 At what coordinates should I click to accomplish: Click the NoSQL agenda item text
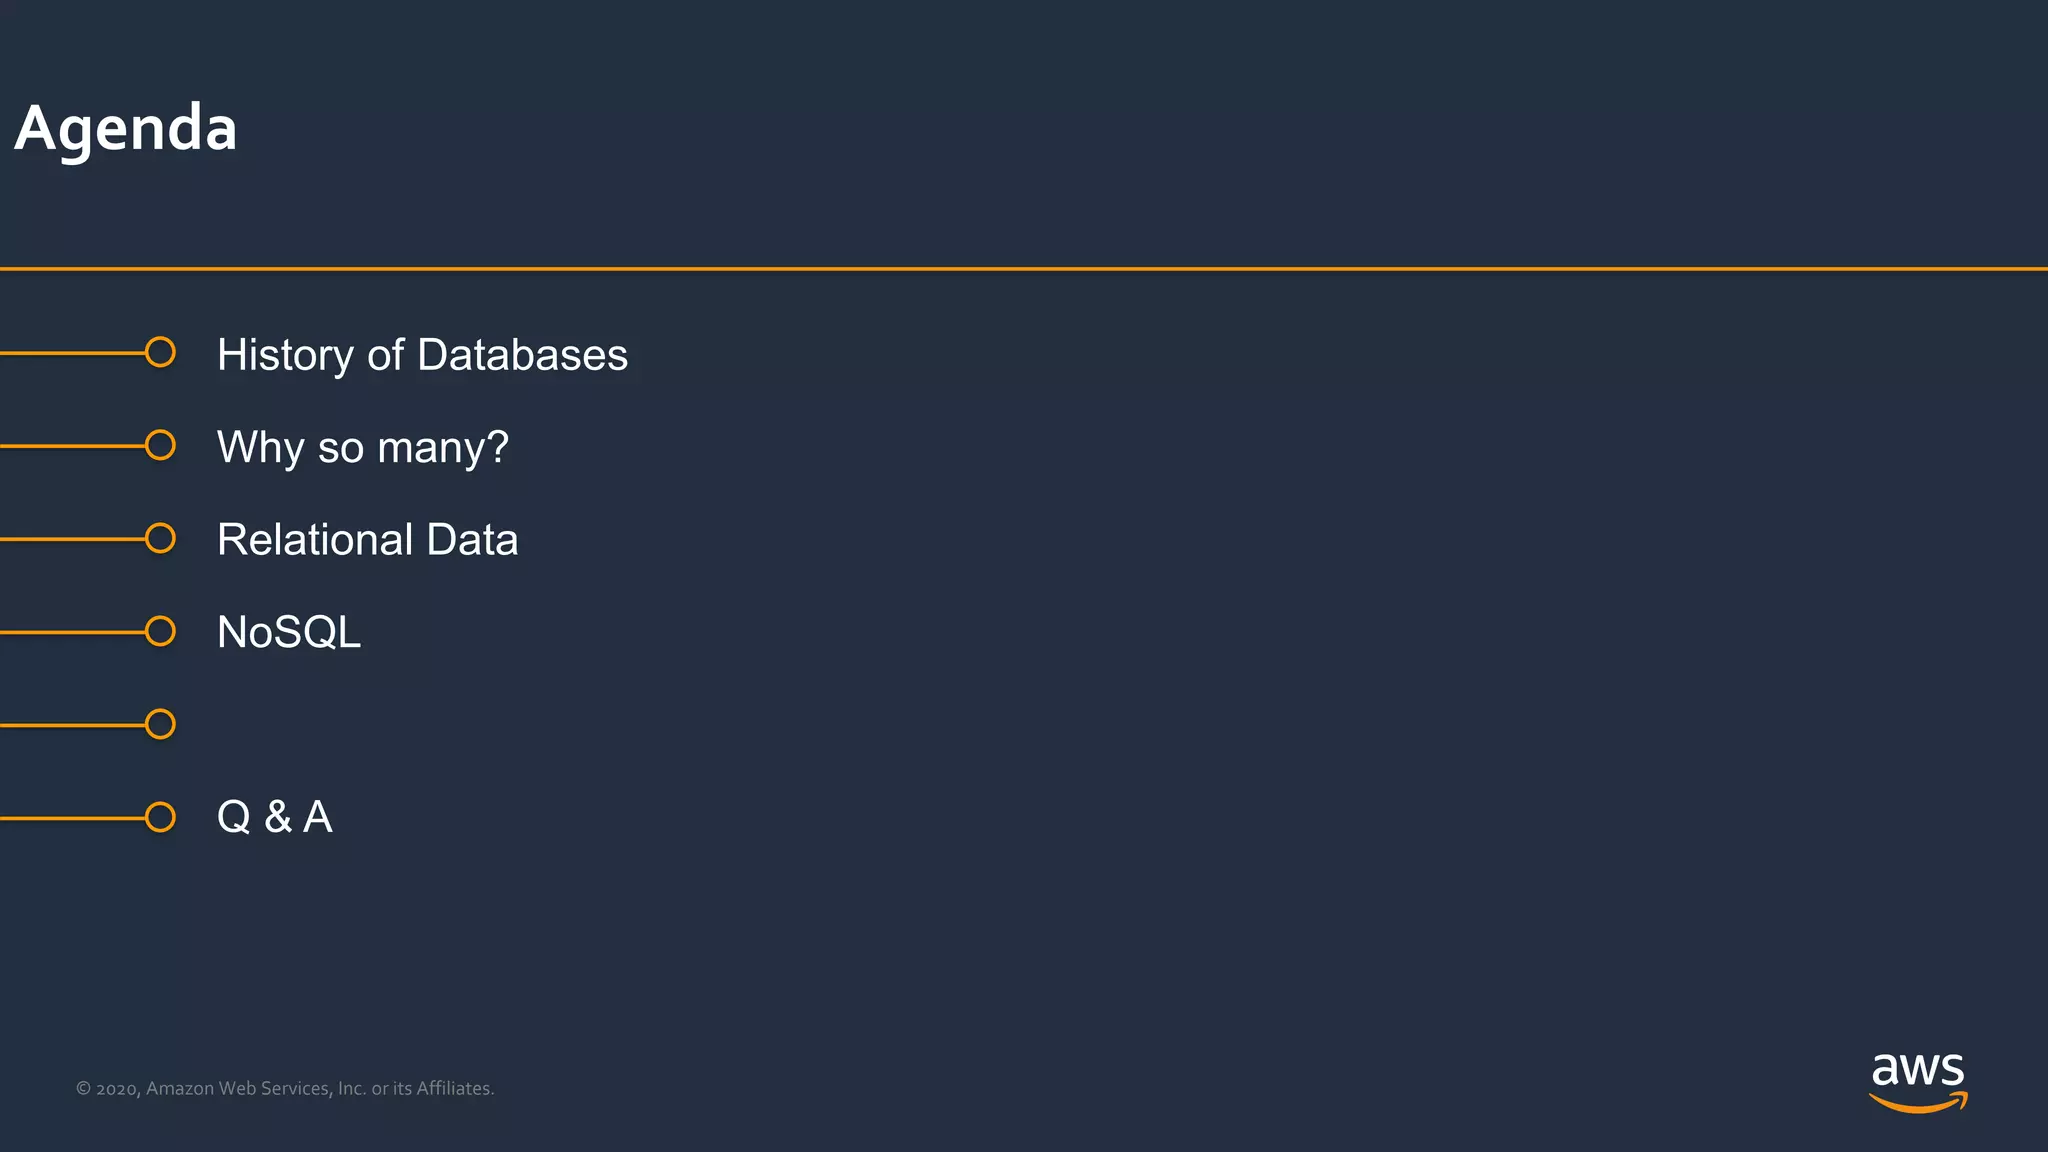click(288, 632)
